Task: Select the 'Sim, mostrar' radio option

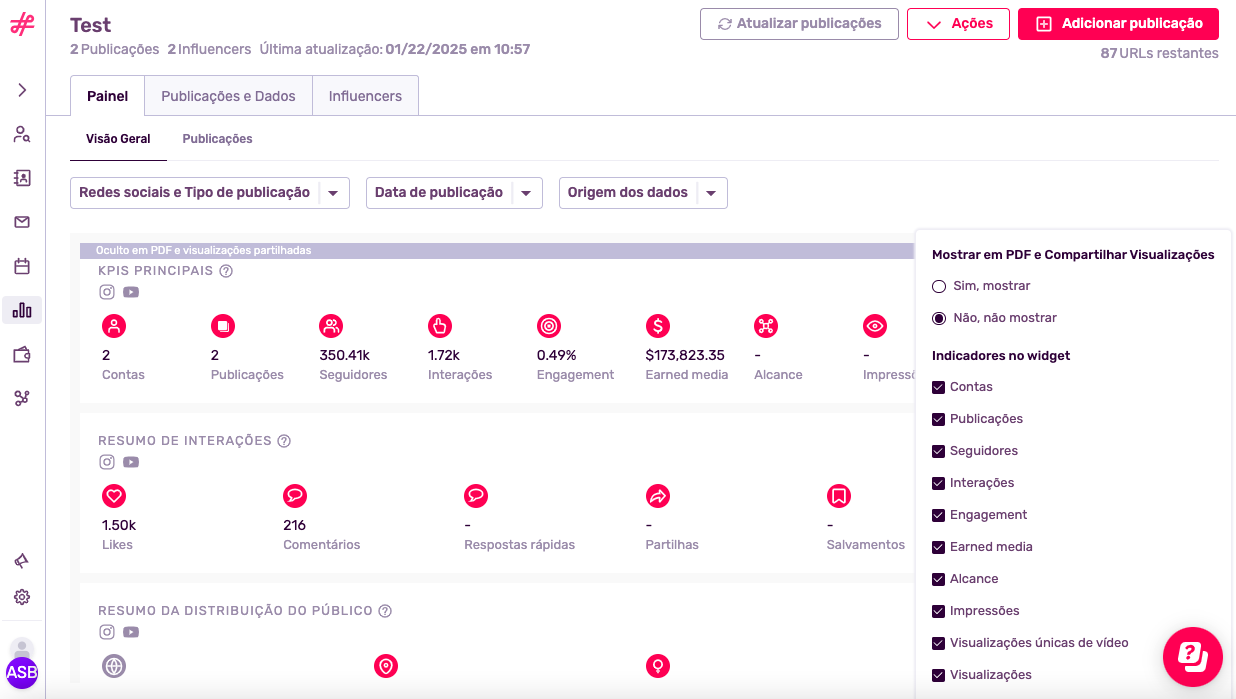Action: pyautogui.click(x=939, y=286)
